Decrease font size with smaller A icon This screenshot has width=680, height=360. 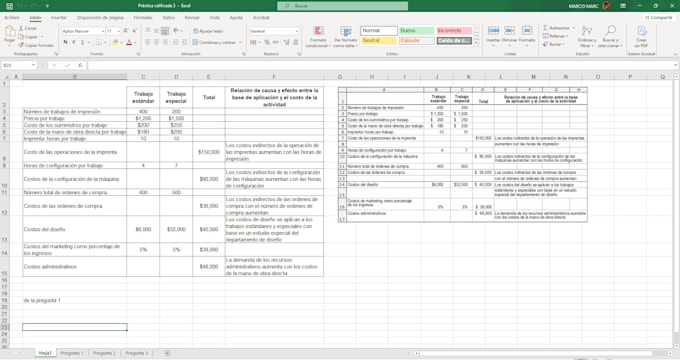[x=134, y=31]
